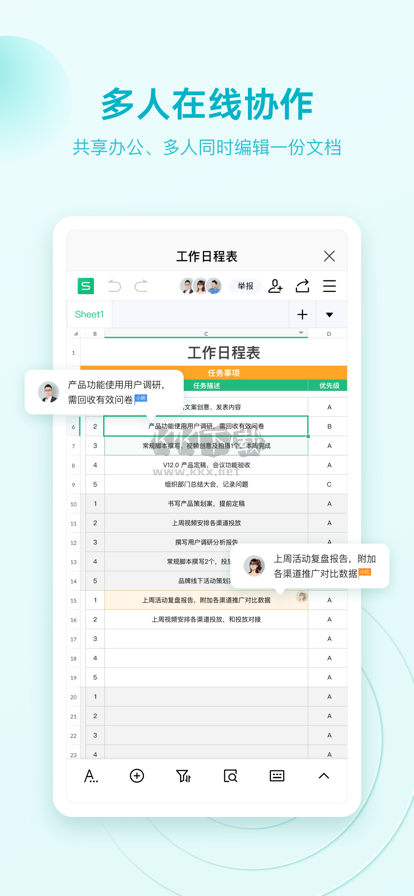The height and width of the screenshot is (896, 414).
Task: Open the column C header dropdown arrow
Action: (301, 333)
